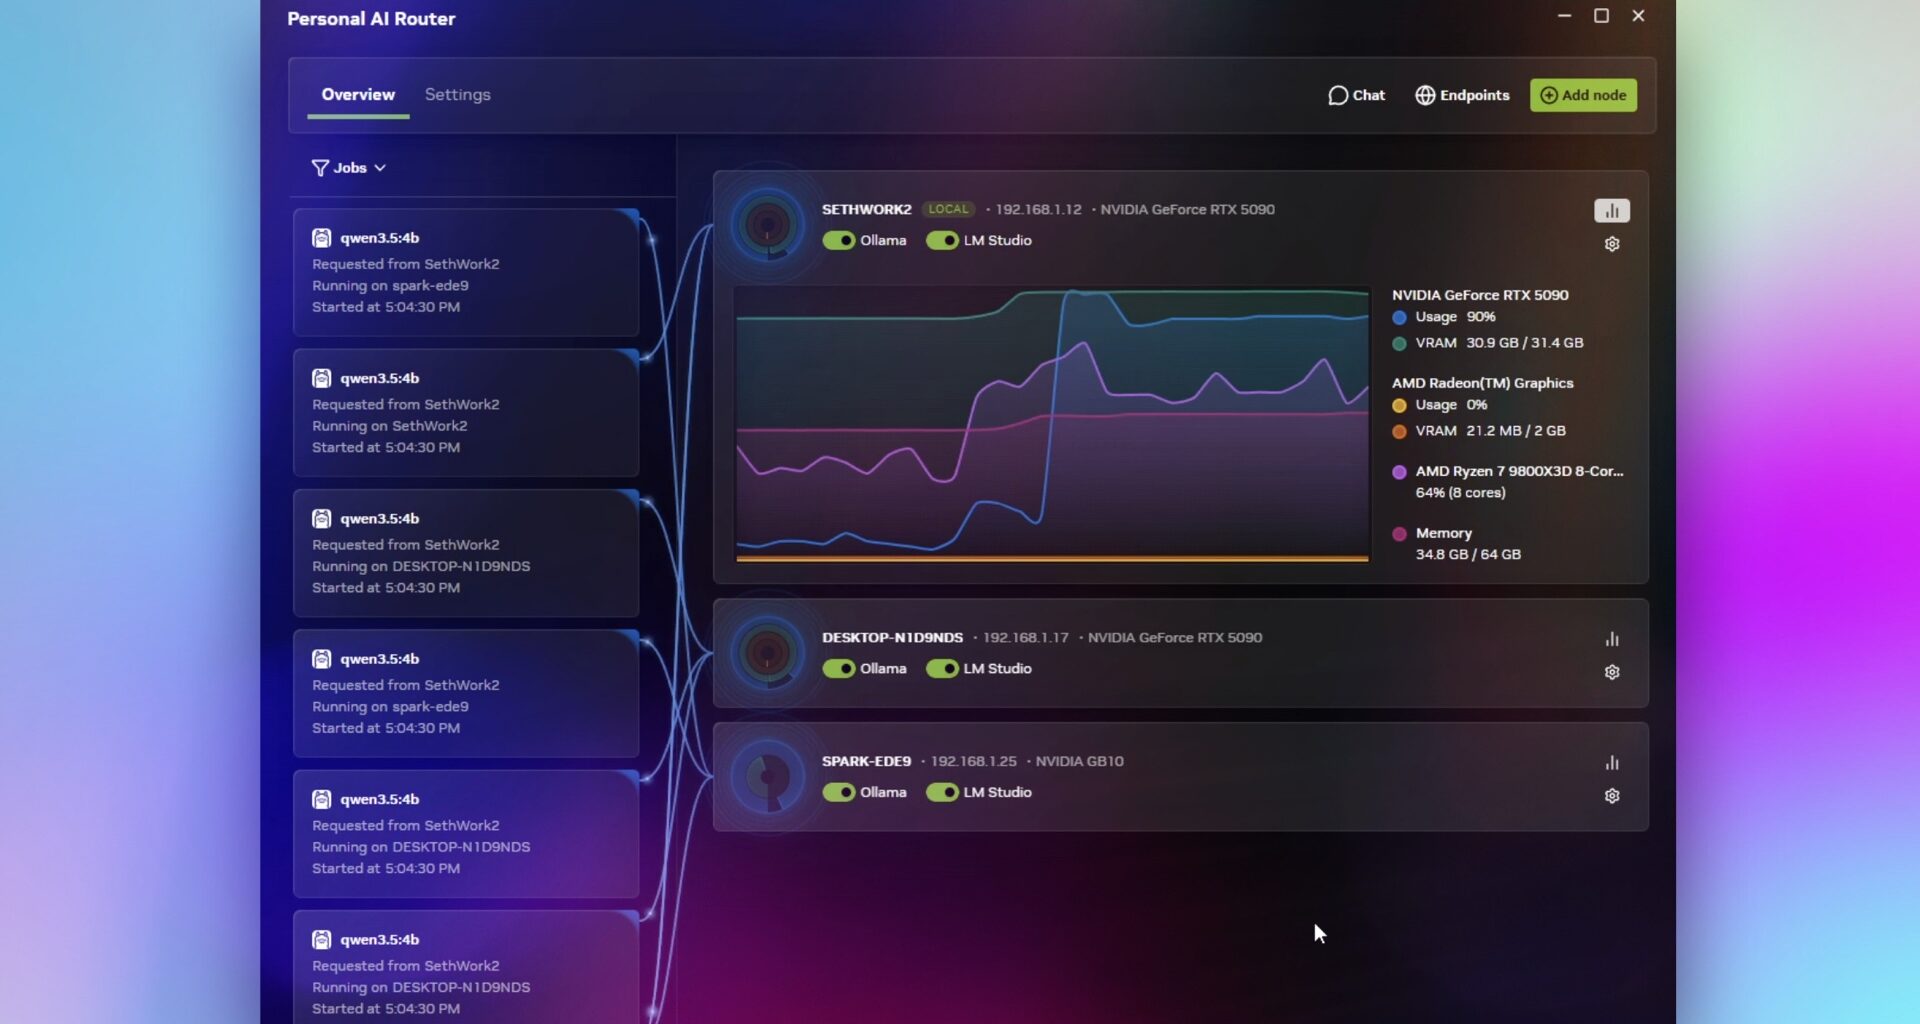Click the Jobs filter funnel icon

click(320, 168)
